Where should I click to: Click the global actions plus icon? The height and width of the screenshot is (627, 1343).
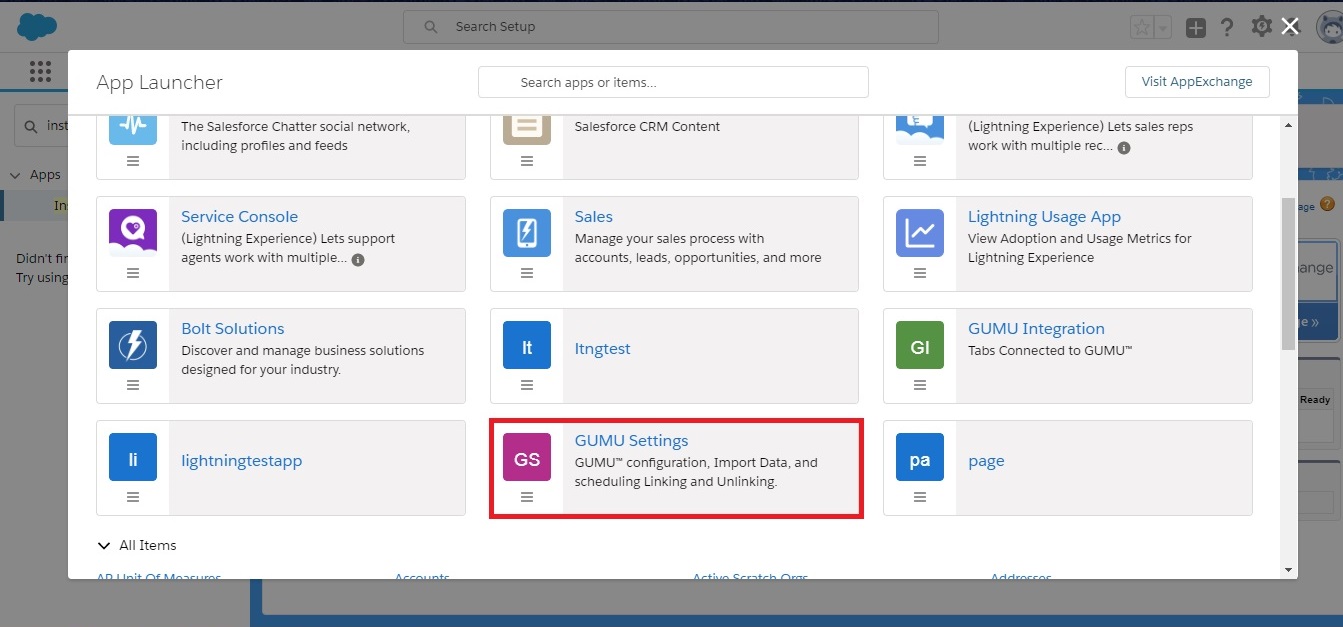[1196, 28]
